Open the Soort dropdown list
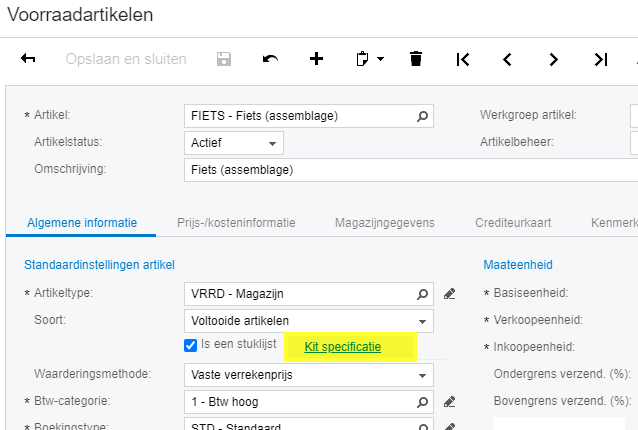Viewport: 638px width, 430px height. tap(424, 321)
